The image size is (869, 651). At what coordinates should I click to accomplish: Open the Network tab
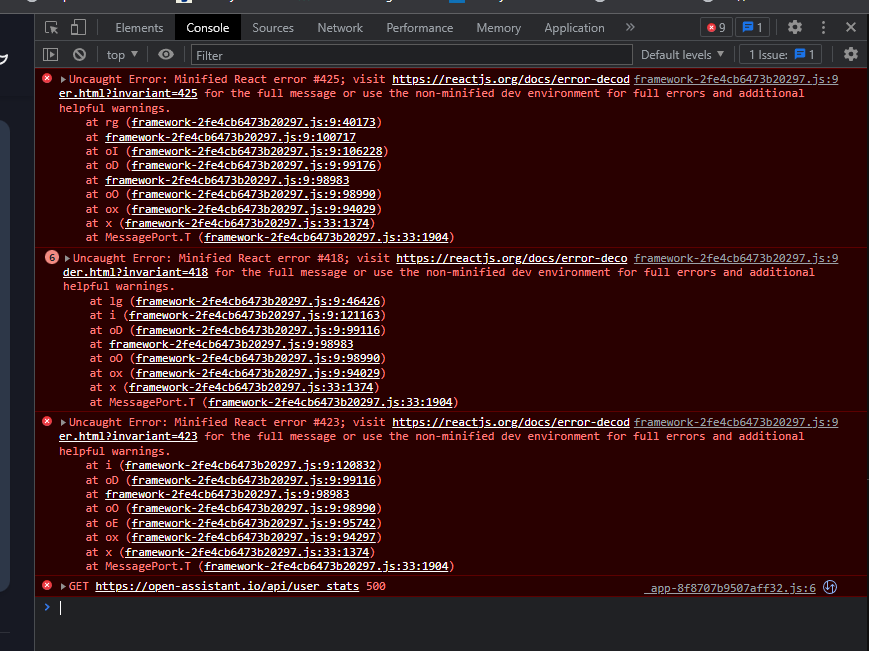(x=340, y=28)
